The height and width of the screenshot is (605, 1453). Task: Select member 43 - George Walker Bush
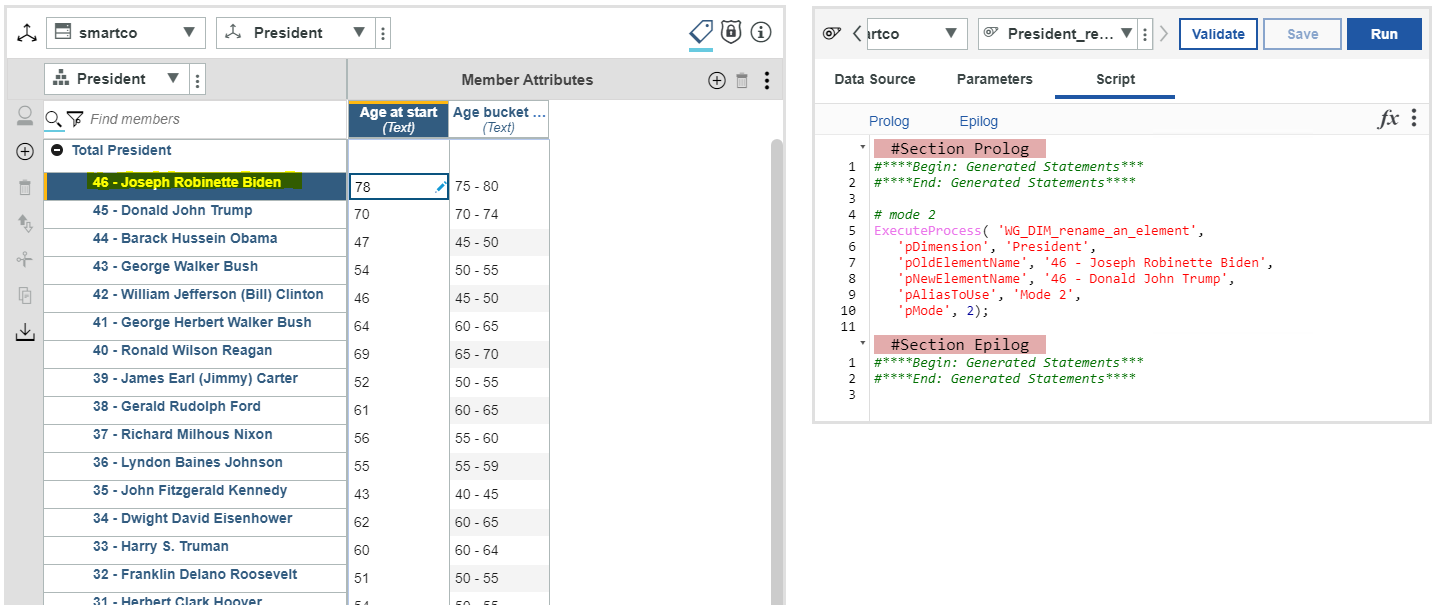pyautogui.click(x=175, y=267)
